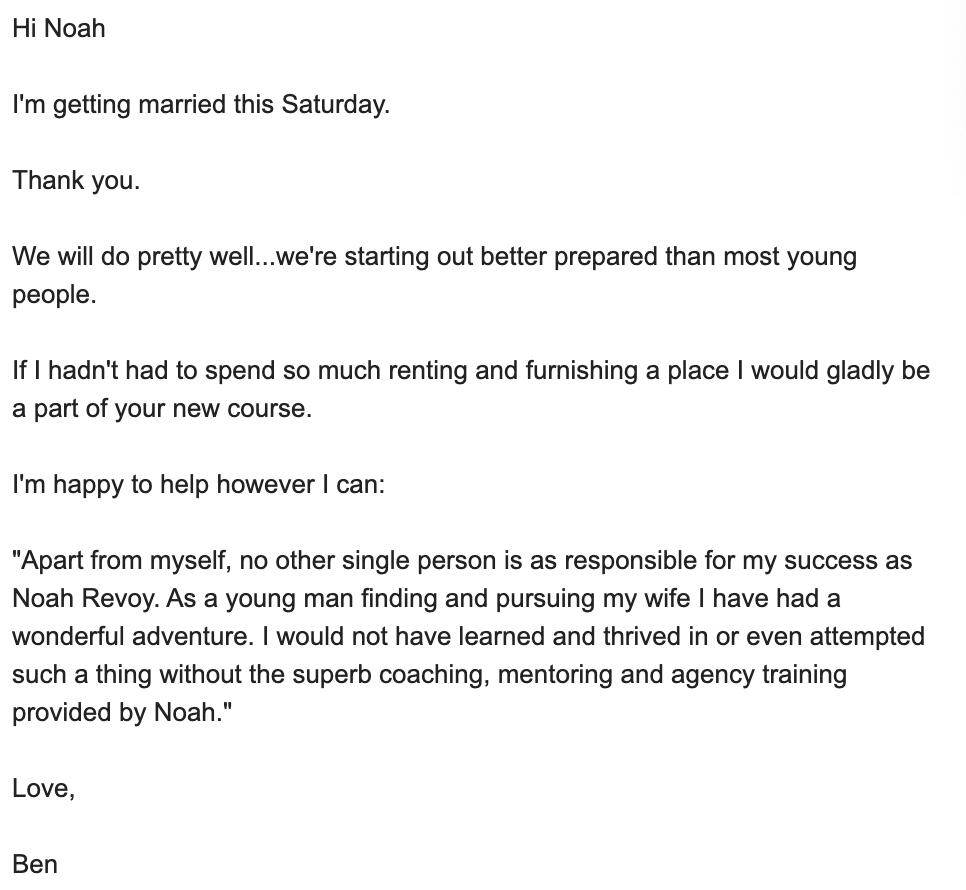Click the closing text "provided by Noah."

[121, 712]
